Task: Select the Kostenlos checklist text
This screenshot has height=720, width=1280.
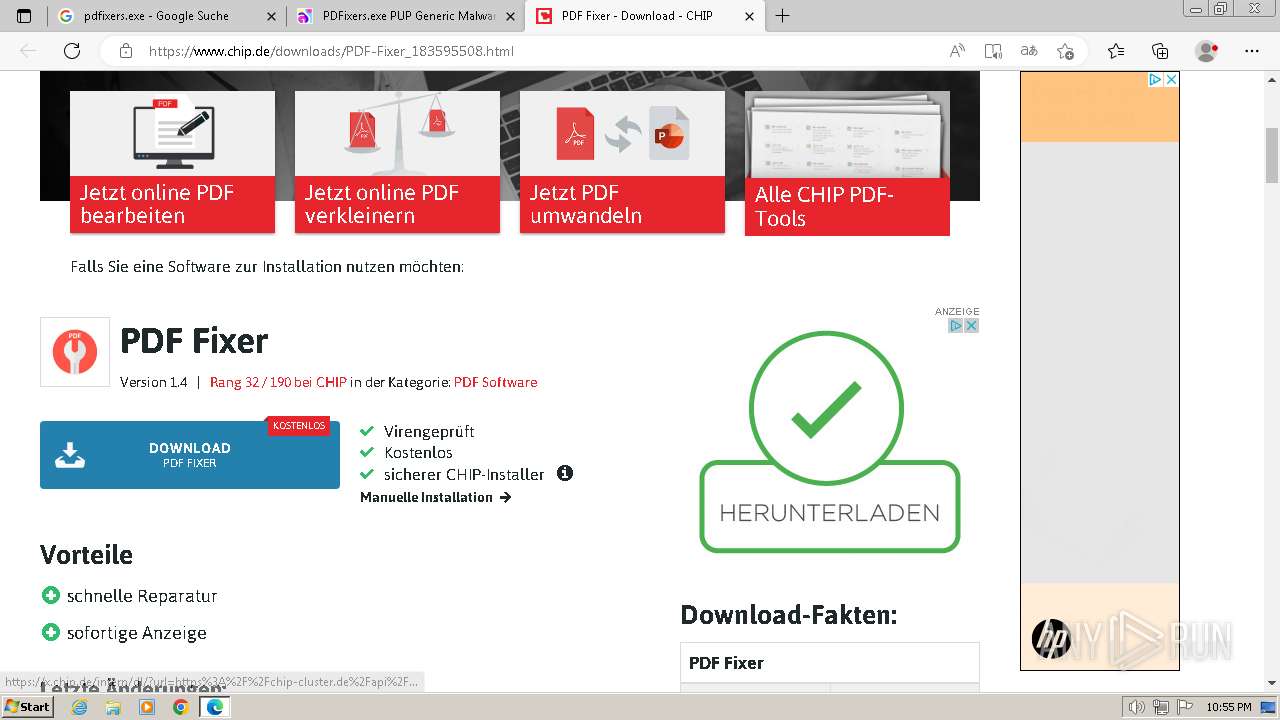Action: point(418,452)
